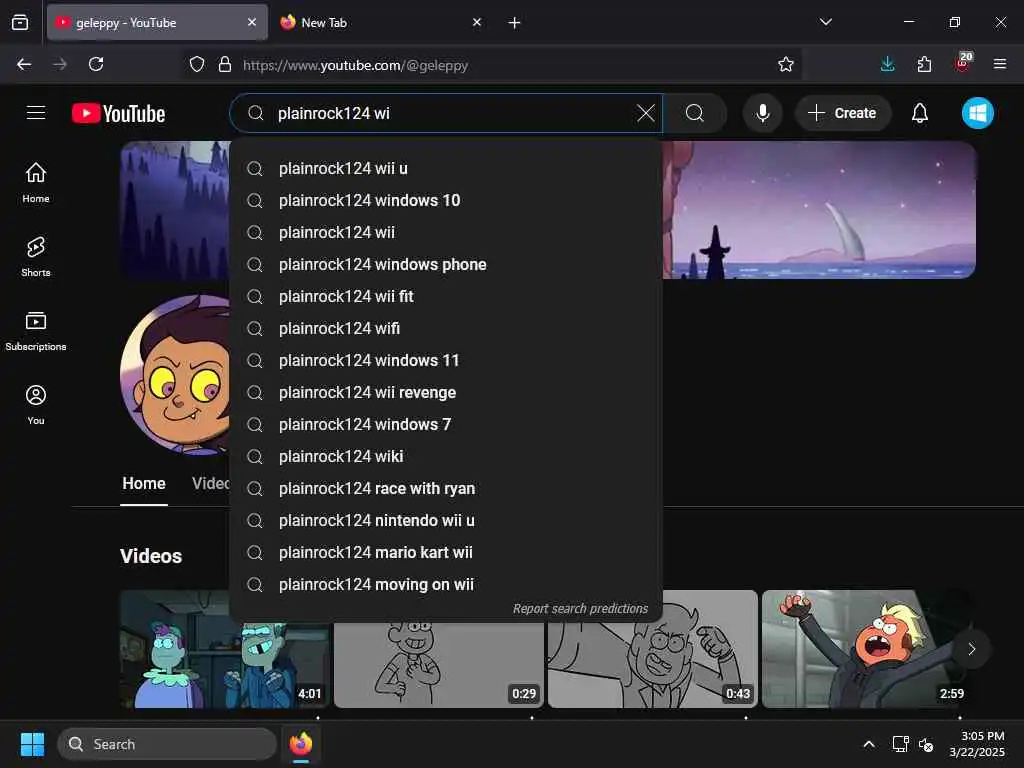Select suggestion plainrock124 wii u
1024x768 pixels.
(x=446, y=168)
